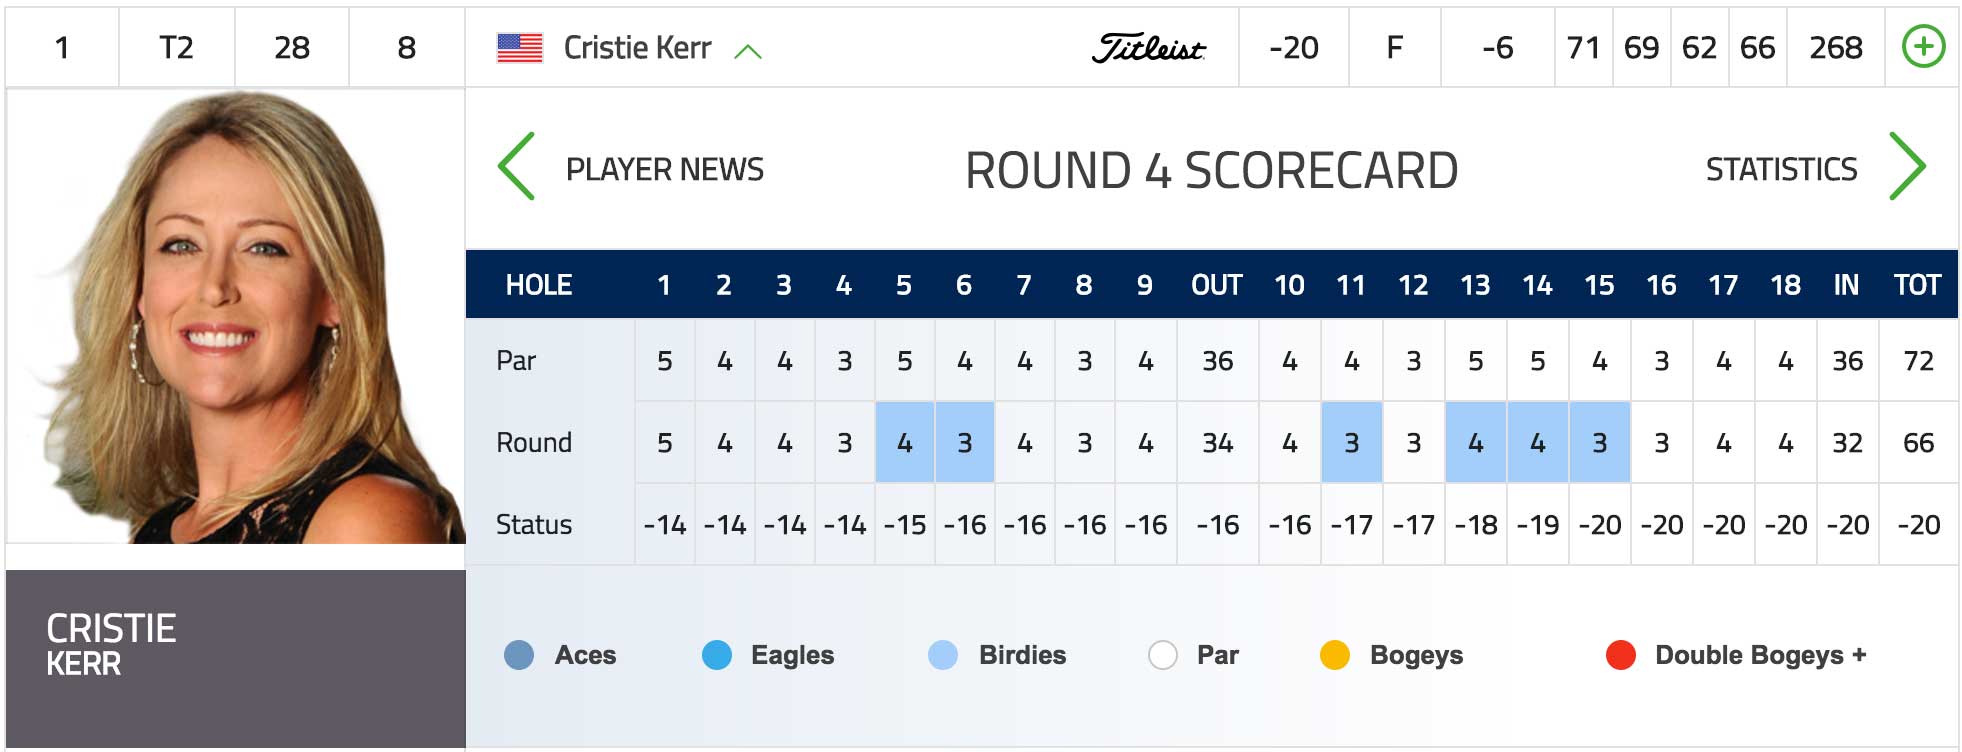1962x752 pixels.
Task: Click the Aces legend dot
Action: pyautogui.click(x=519, y=655)
